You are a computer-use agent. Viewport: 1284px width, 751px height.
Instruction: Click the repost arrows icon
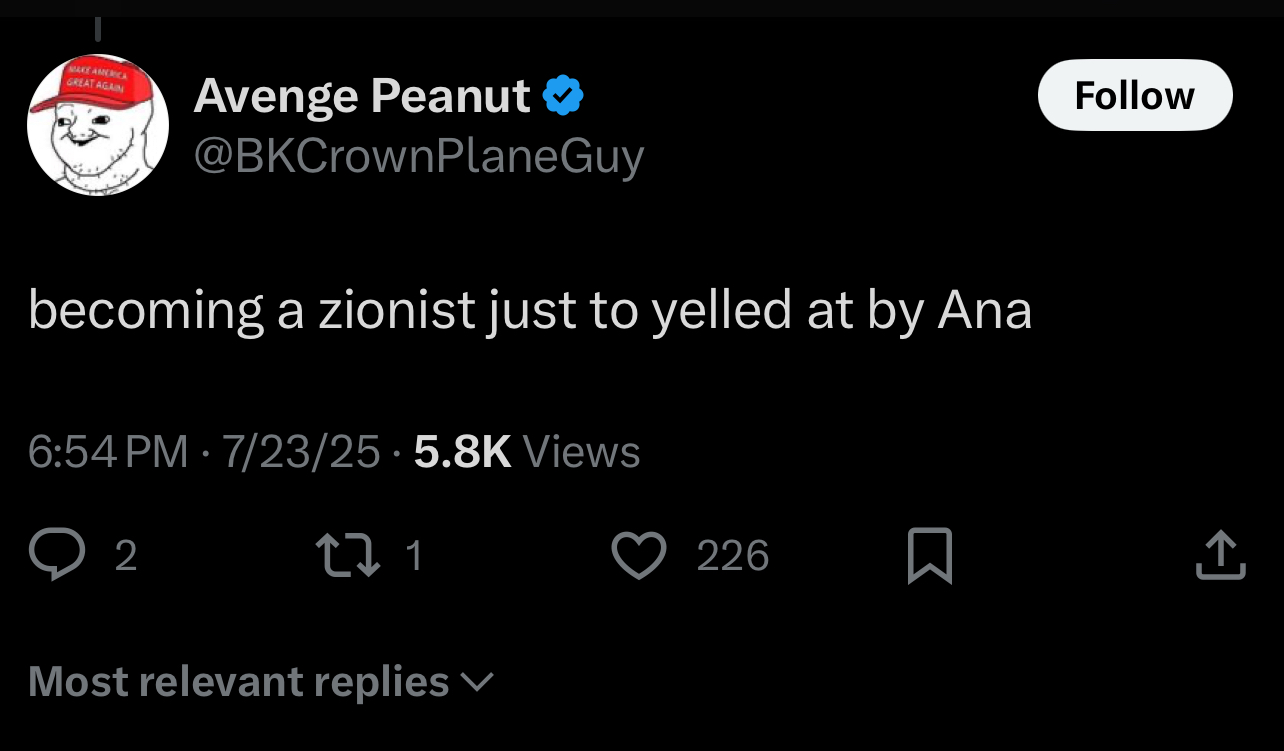click(347, 555)
